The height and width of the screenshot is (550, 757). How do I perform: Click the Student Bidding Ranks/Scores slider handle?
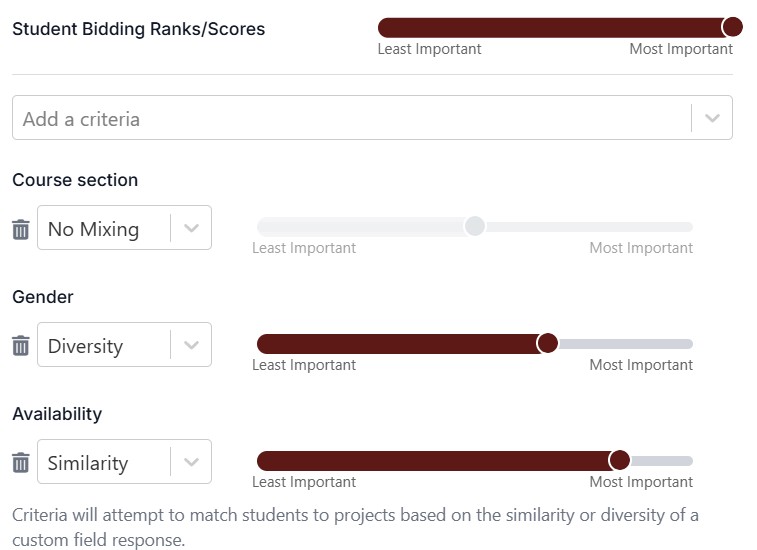pyautogui.click(x=732, y=27)
